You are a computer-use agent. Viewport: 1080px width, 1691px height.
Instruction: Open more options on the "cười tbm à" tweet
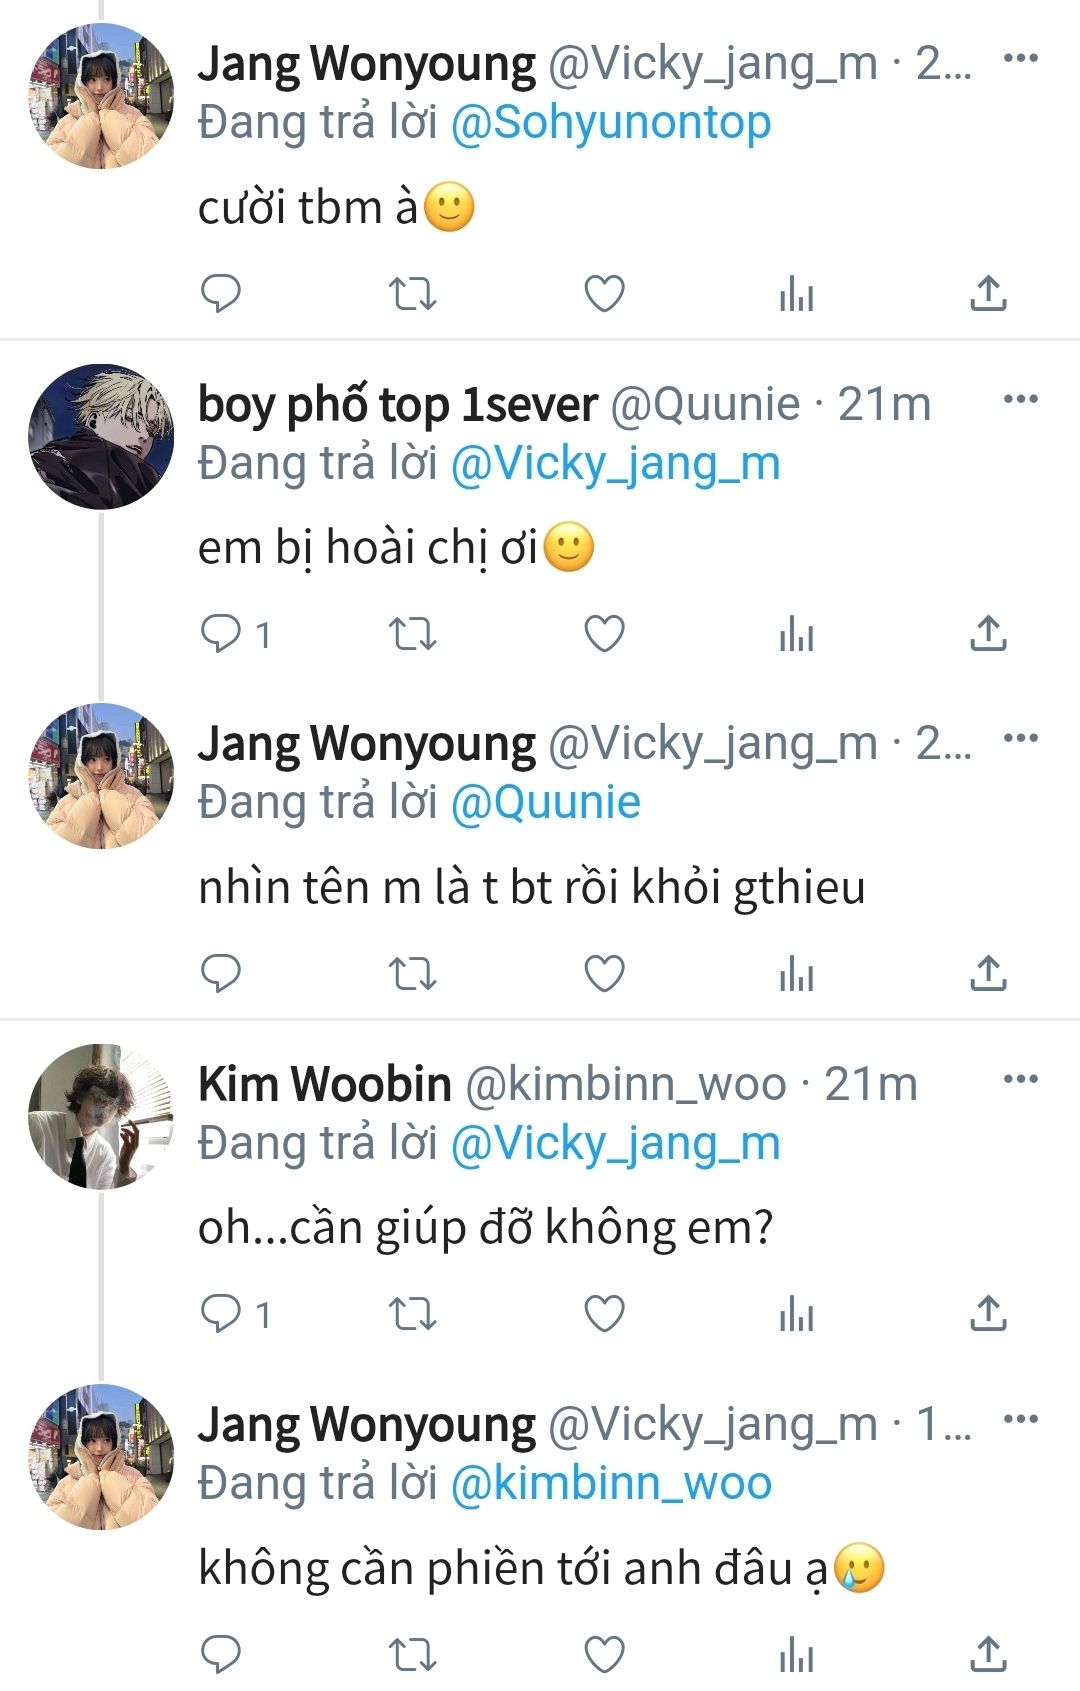pos(1020,58)
